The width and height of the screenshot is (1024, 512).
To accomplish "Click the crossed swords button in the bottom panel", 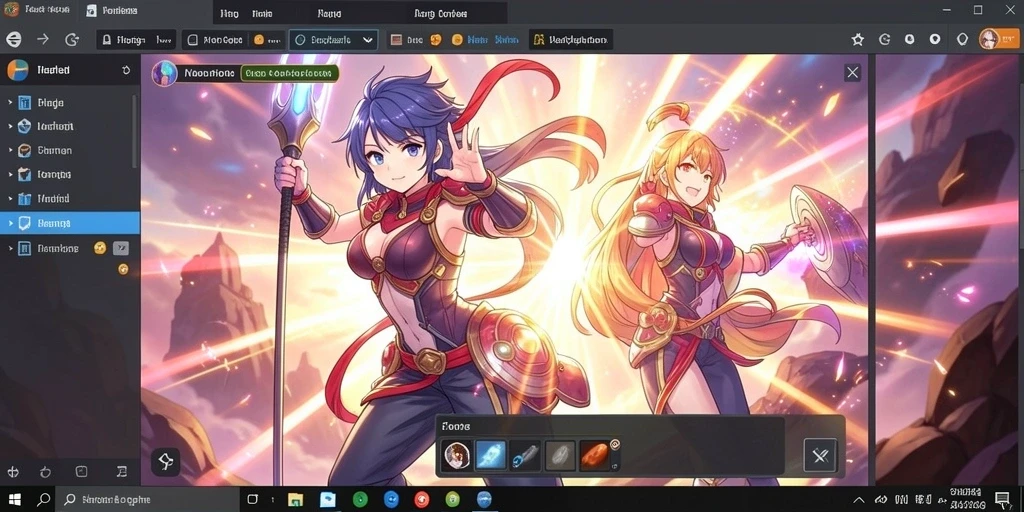I will 820,455.
